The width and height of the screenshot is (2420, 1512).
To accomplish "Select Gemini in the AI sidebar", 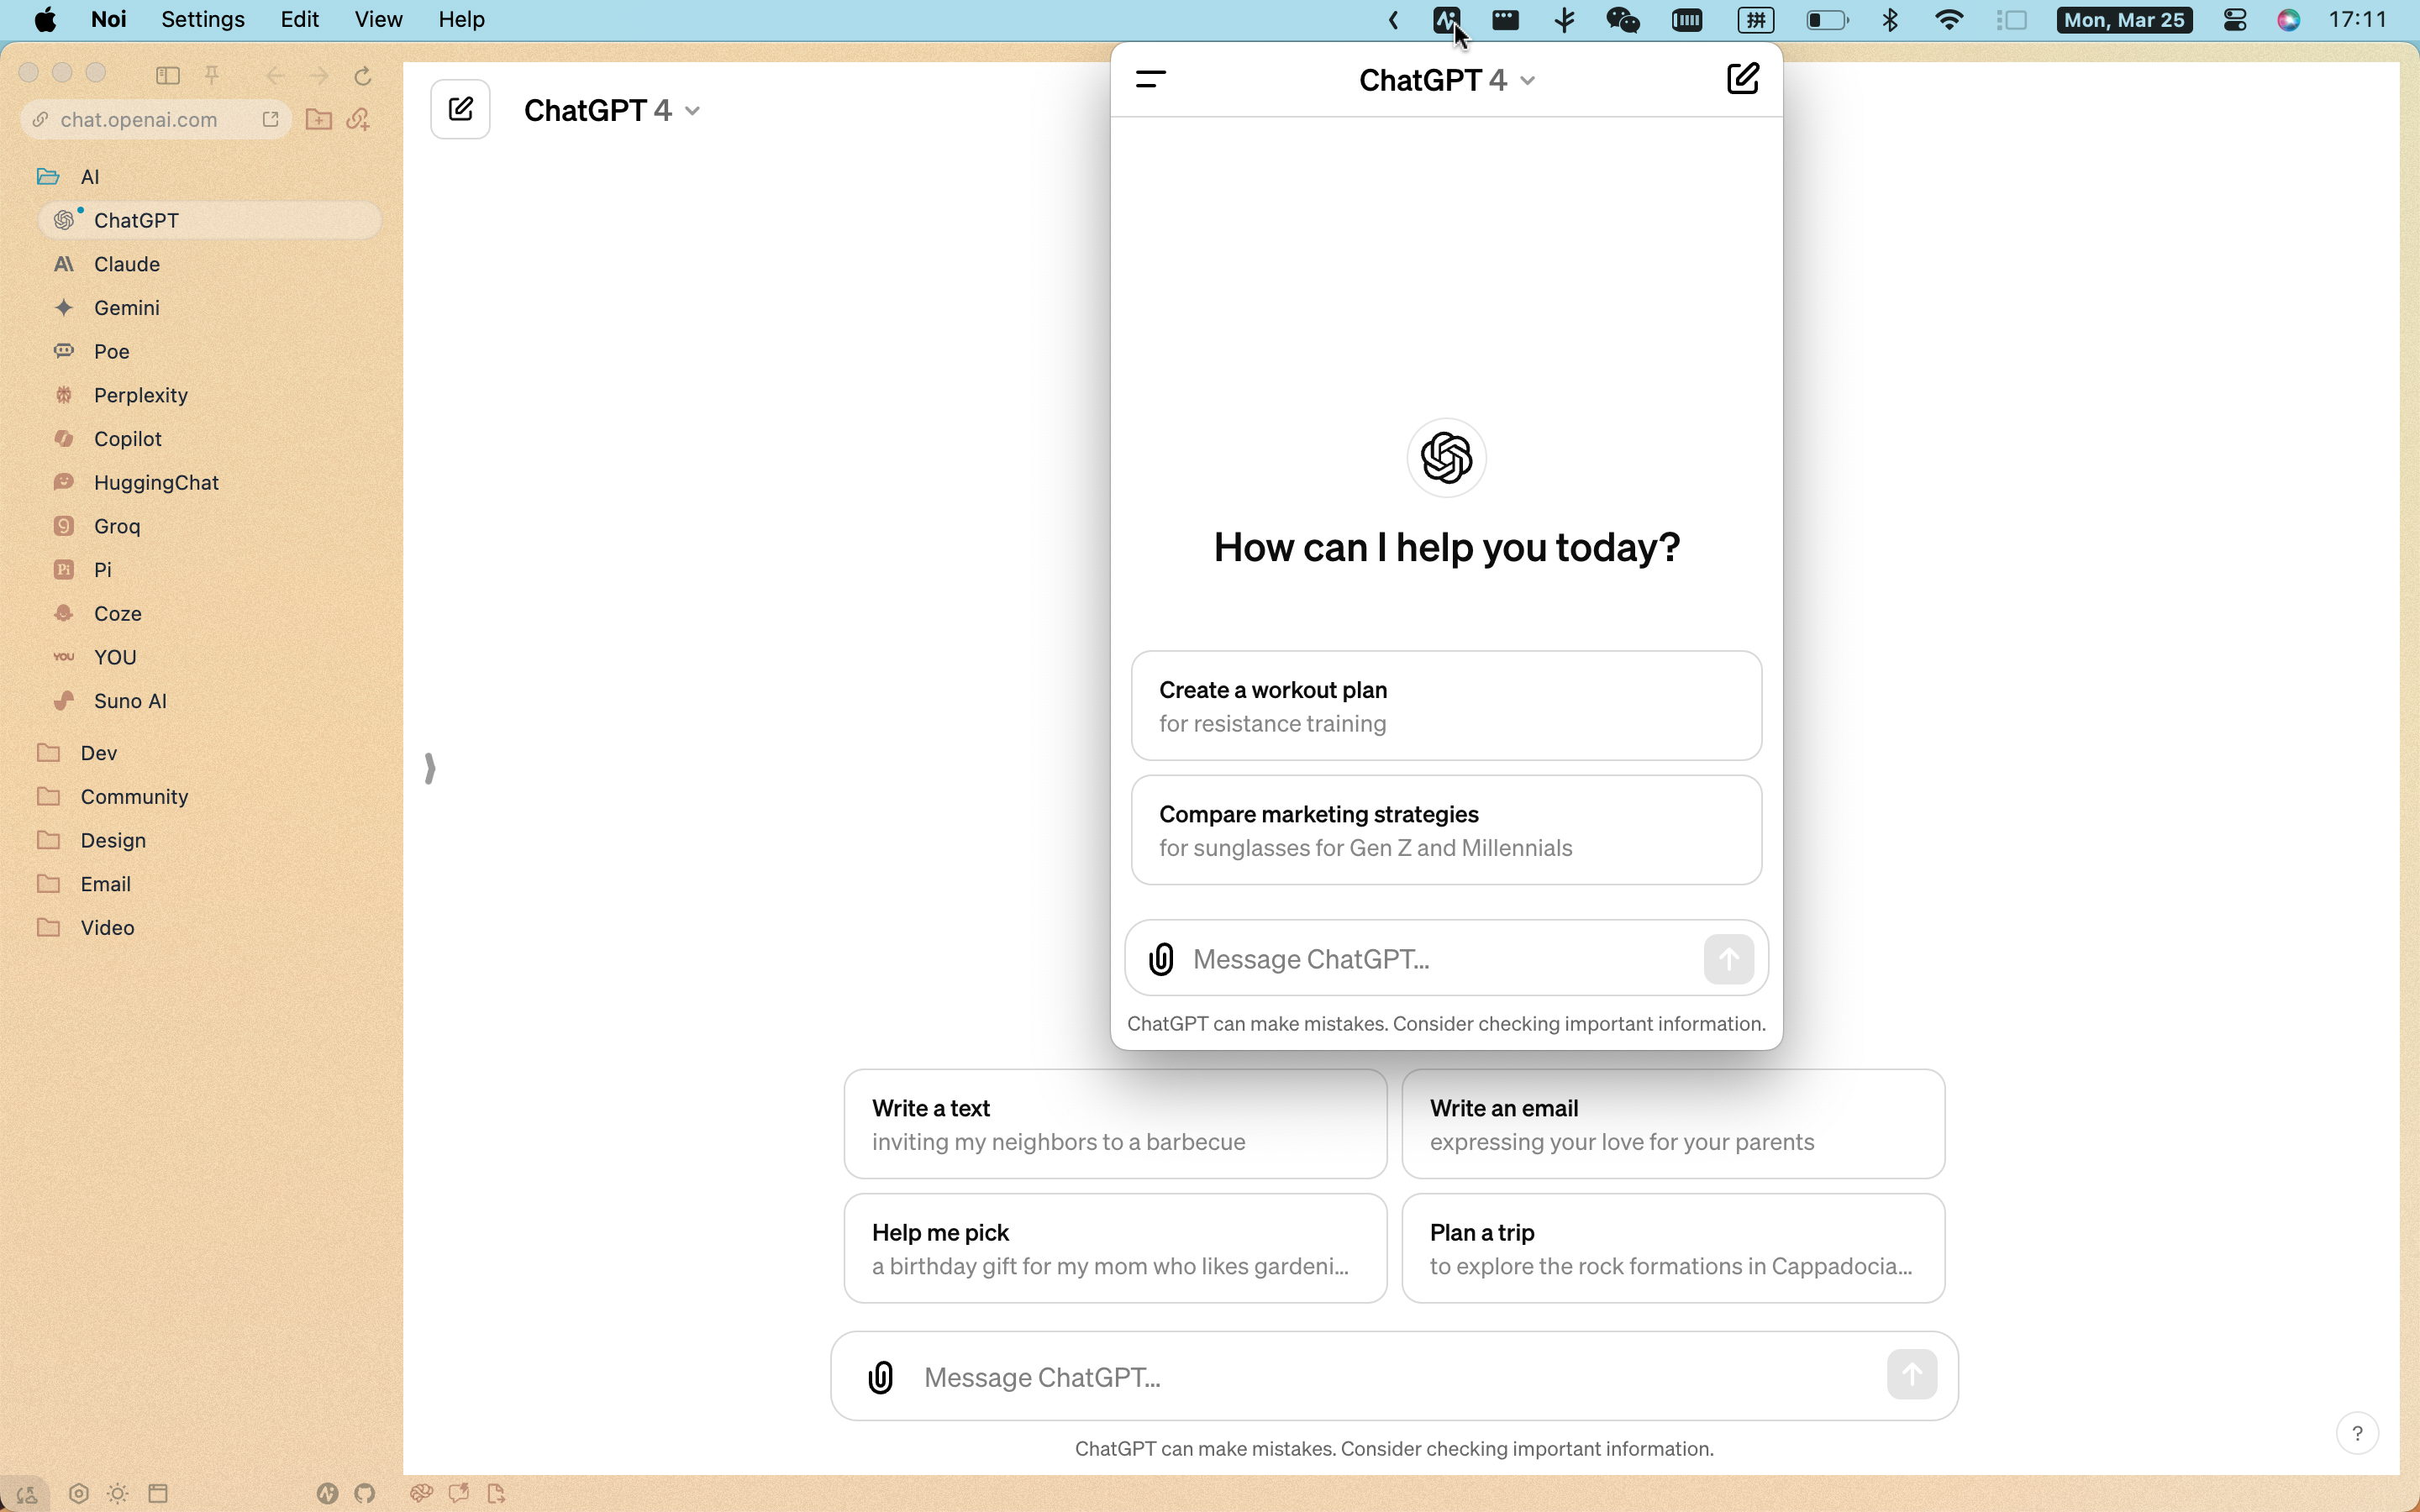I will [x=124, y=307].
